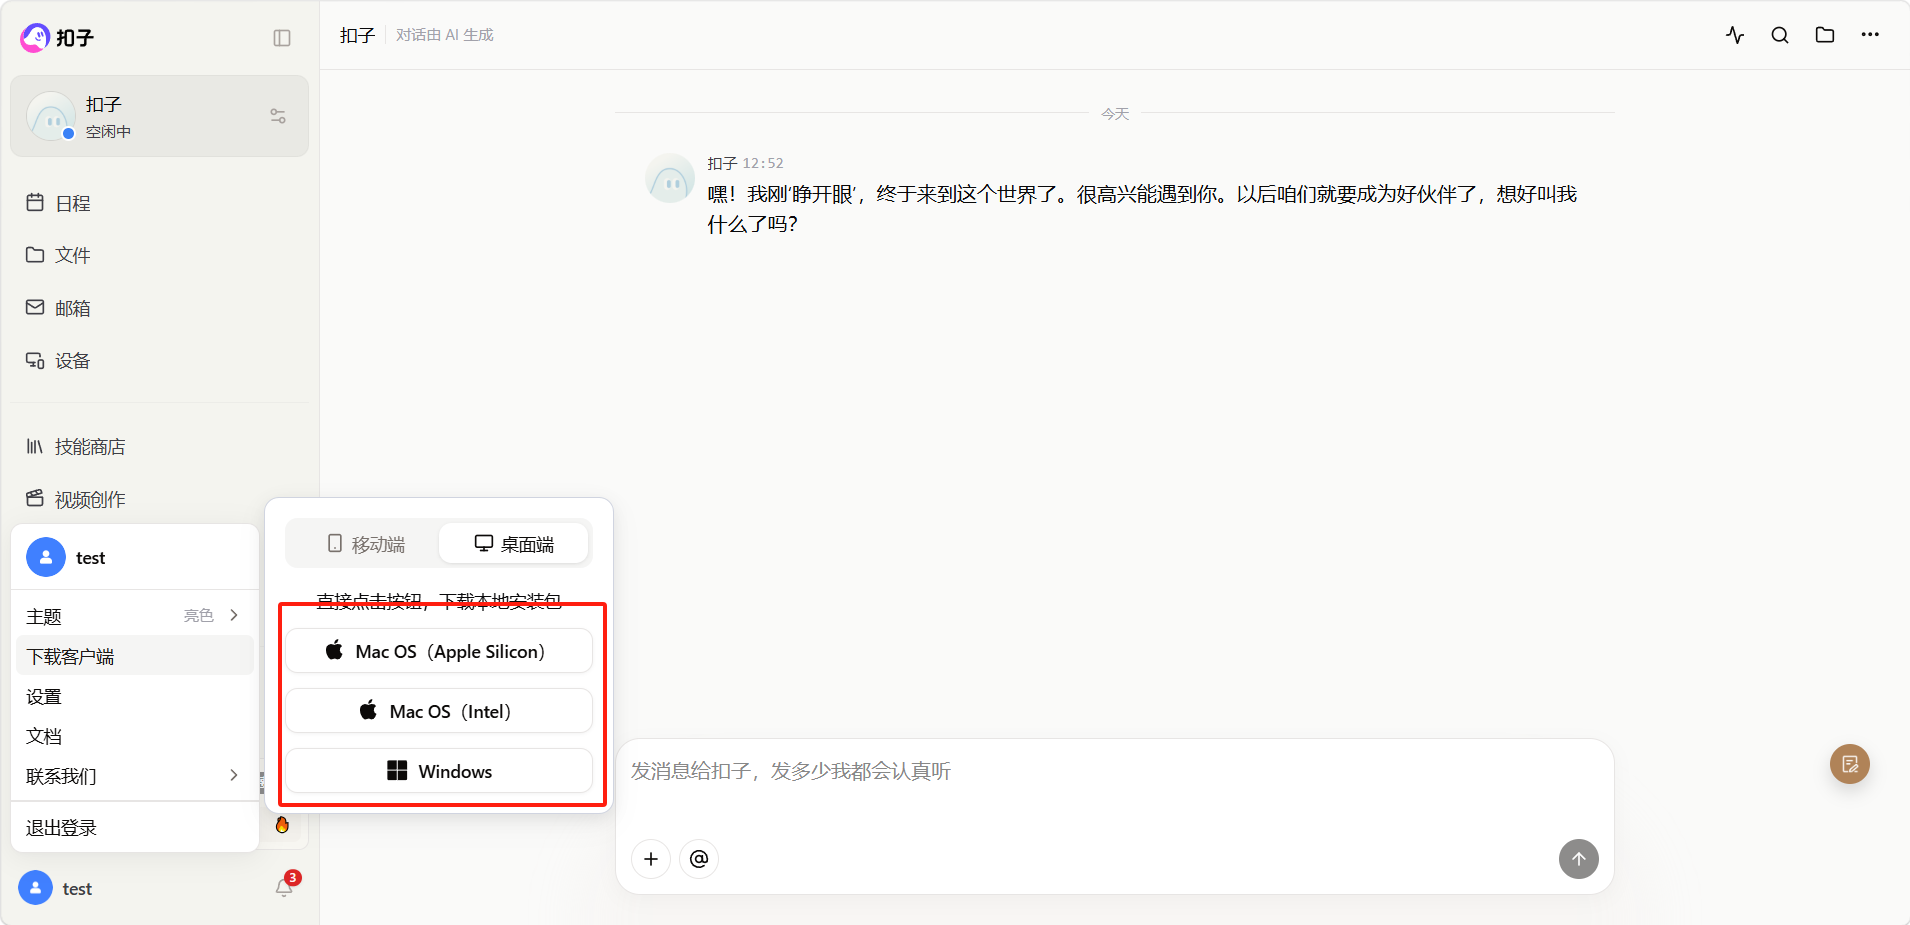Viewport: 1910px width, 925px height.
Task: Open 日程 in the sidebar
Action: pos(160,203)
